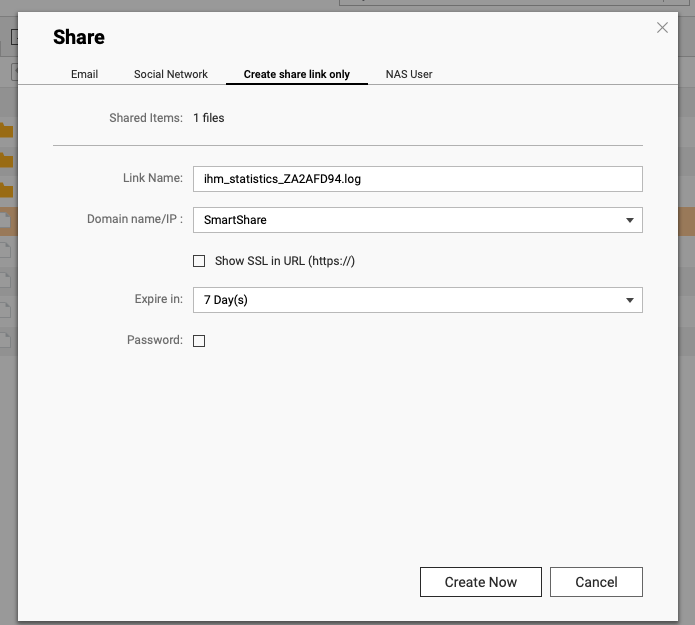Click the topmost folder icon behind the dialog
The image size is (695, 625).
pyautogui.click(x=7, y=130)
